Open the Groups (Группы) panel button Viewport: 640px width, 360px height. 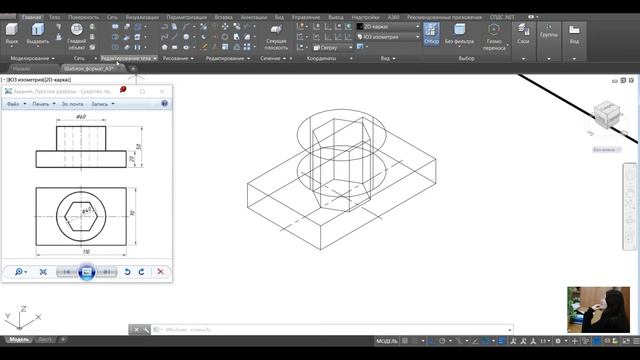click(x=549, y=31)
